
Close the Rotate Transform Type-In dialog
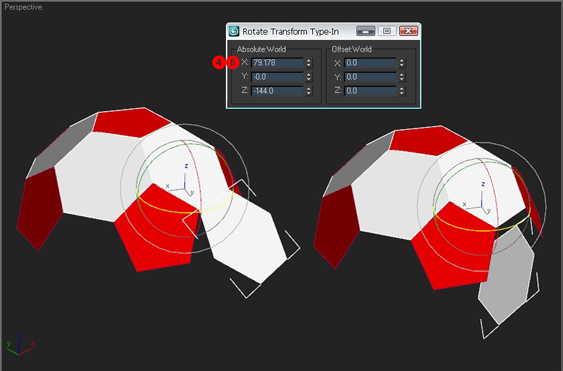[x=408, y=31]
